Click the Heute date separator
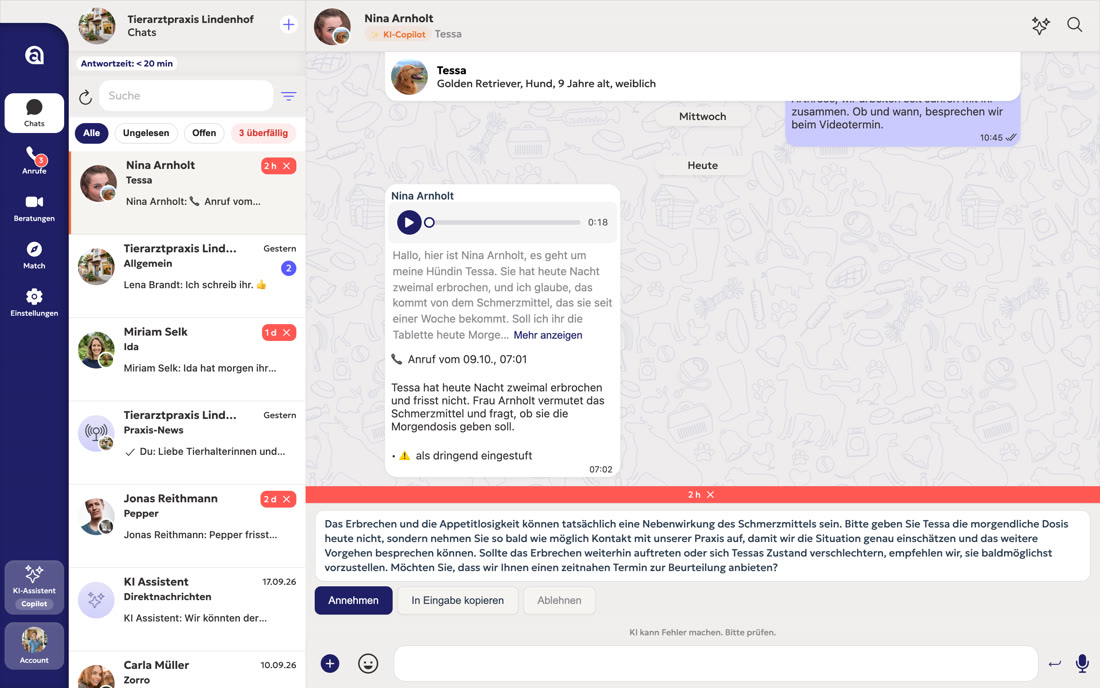 pyautogui.click(x=702, y=166)
